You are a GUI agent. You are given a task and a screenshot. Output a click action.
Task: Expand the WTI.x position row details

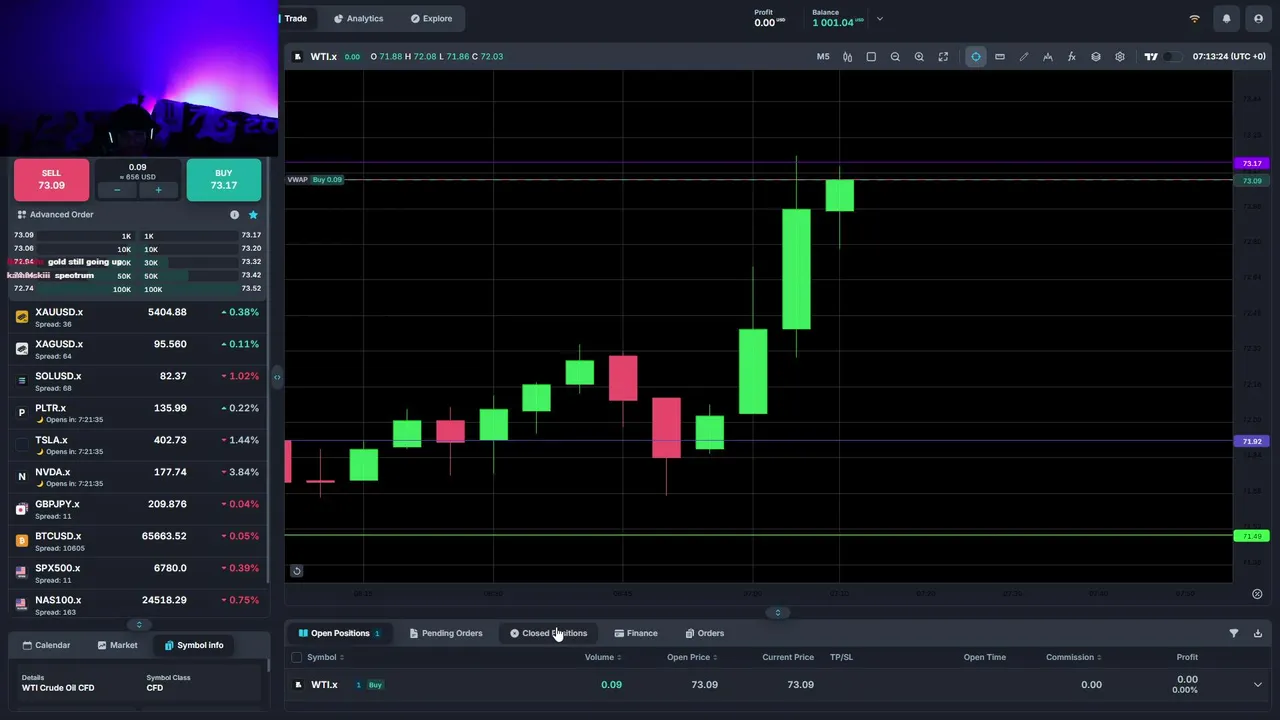[x=1257, y=685]
